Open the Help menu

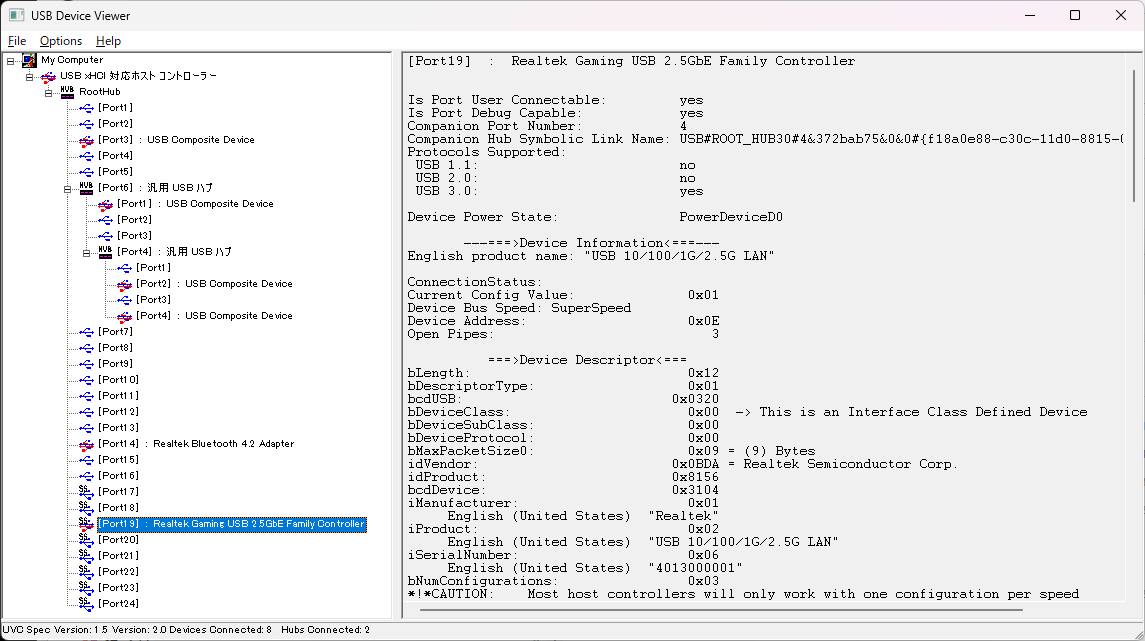(108, 41)
